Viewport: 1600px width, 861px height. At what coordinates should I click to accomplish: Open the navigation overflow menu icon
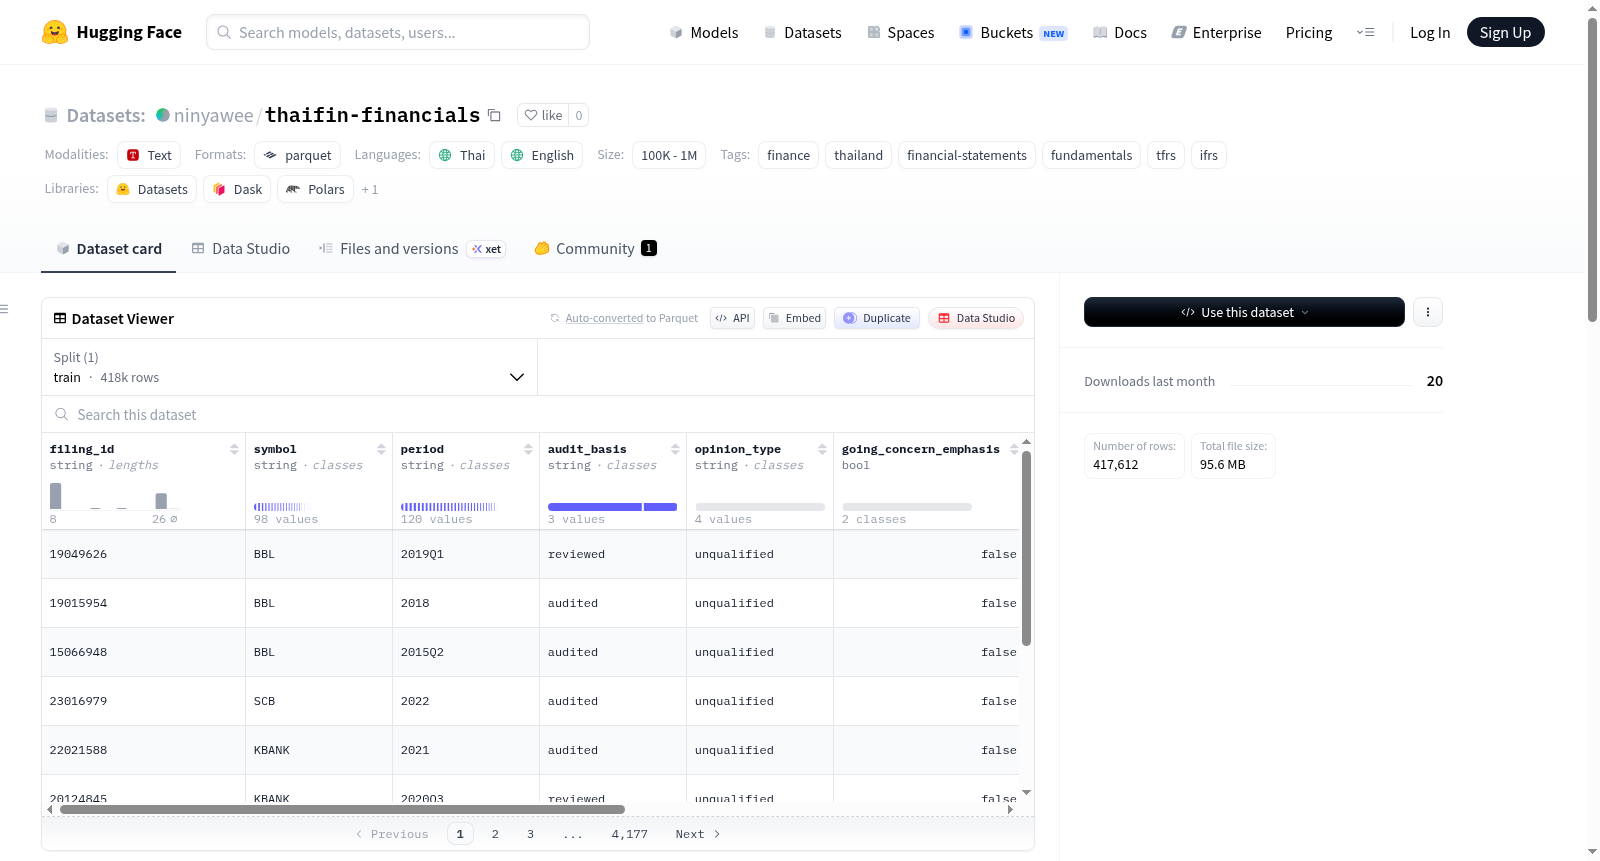point(1365,32)
